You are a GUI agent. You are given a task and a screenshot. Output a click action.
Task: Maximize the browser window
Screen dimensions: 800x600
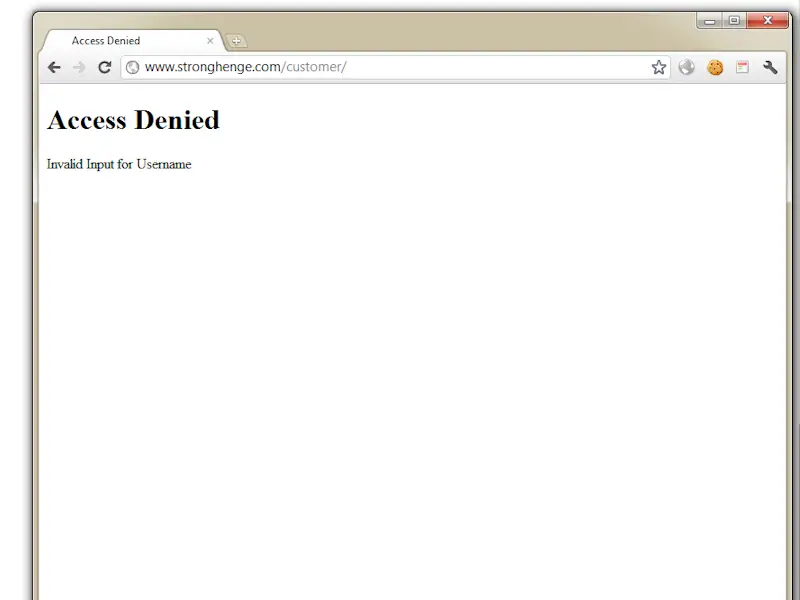(734, 21)
